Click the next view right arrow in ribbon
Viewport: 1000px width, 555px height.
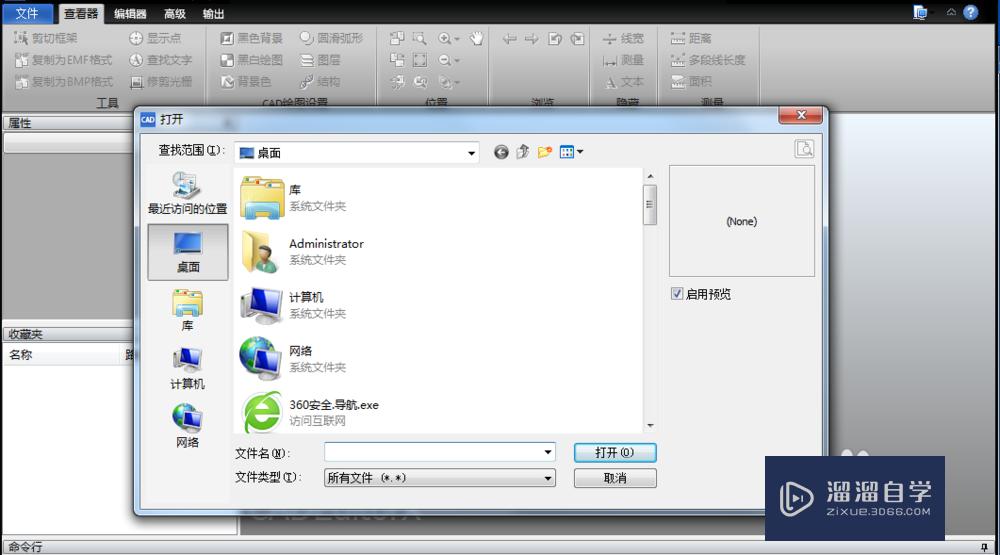pyautogui.click(x=531, y=39)
